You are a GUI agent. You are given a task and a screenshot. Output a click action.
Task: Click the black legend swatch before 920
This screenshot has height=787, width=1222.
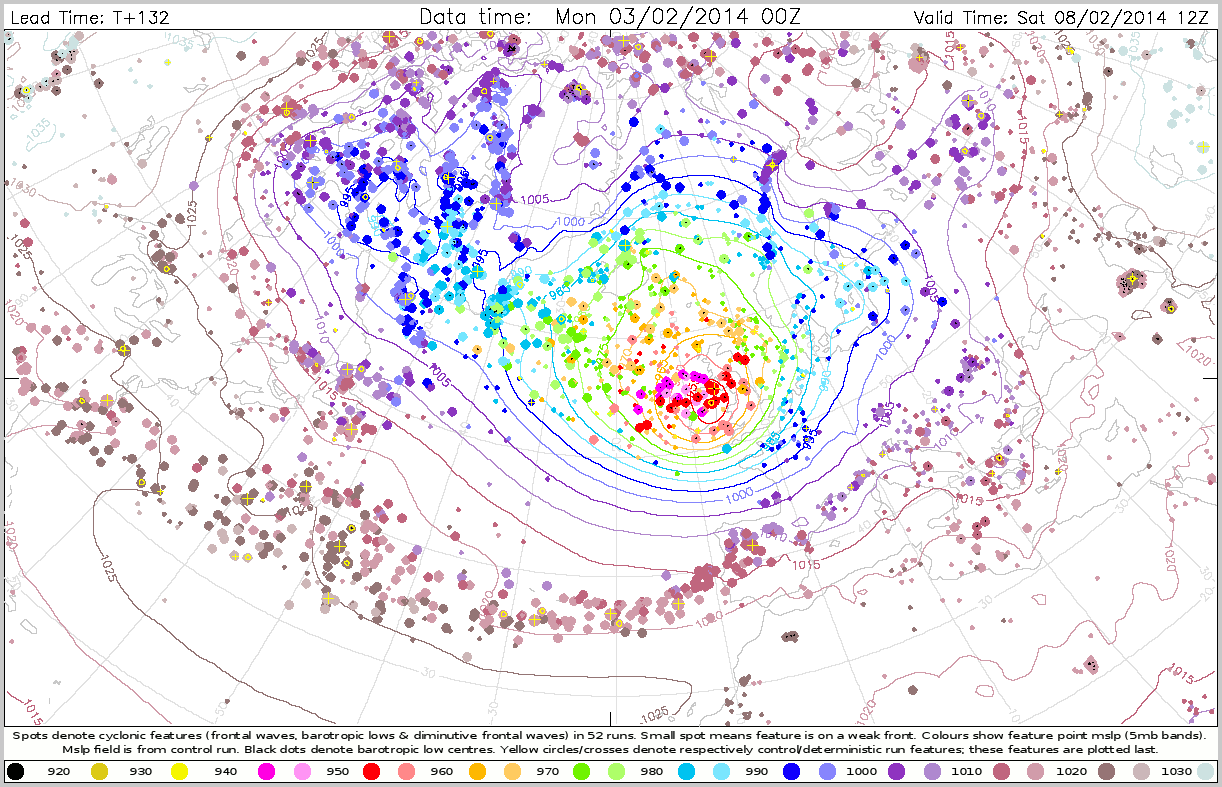click(16, 771)
